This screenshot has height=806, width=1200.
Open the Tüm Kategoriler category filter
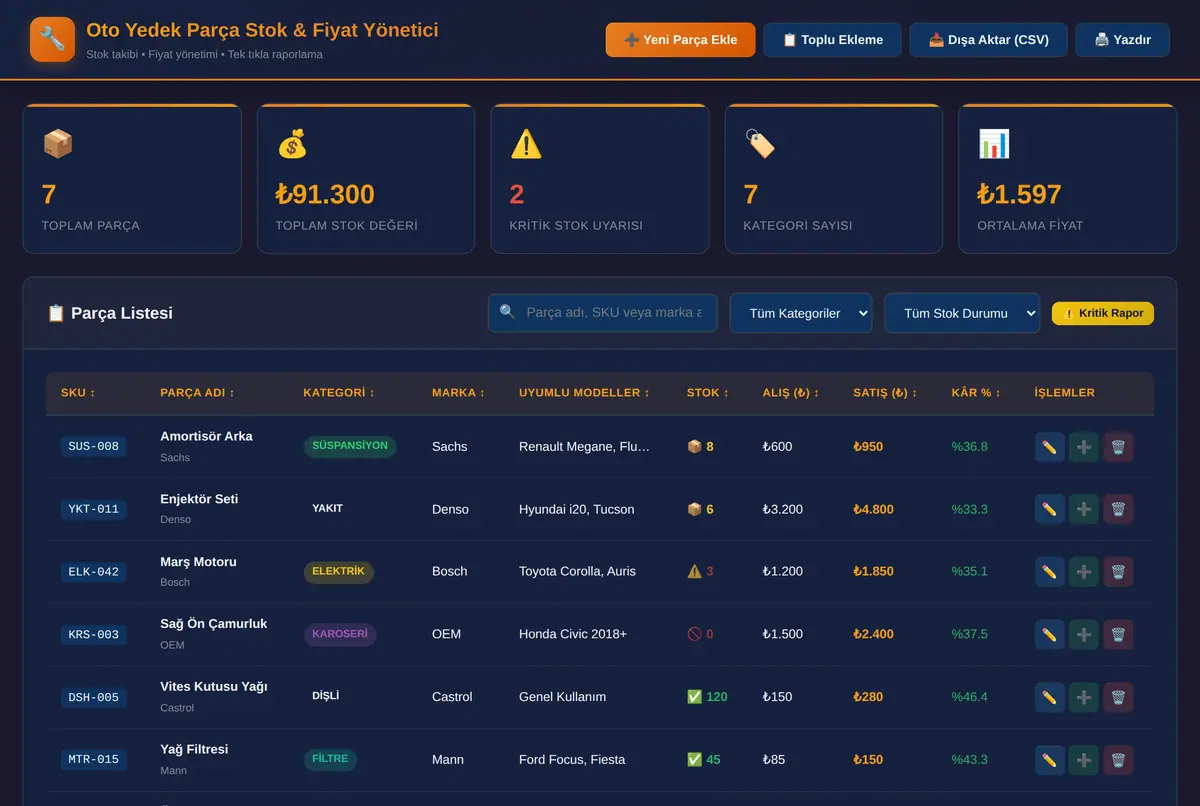[x=801, y=313]
